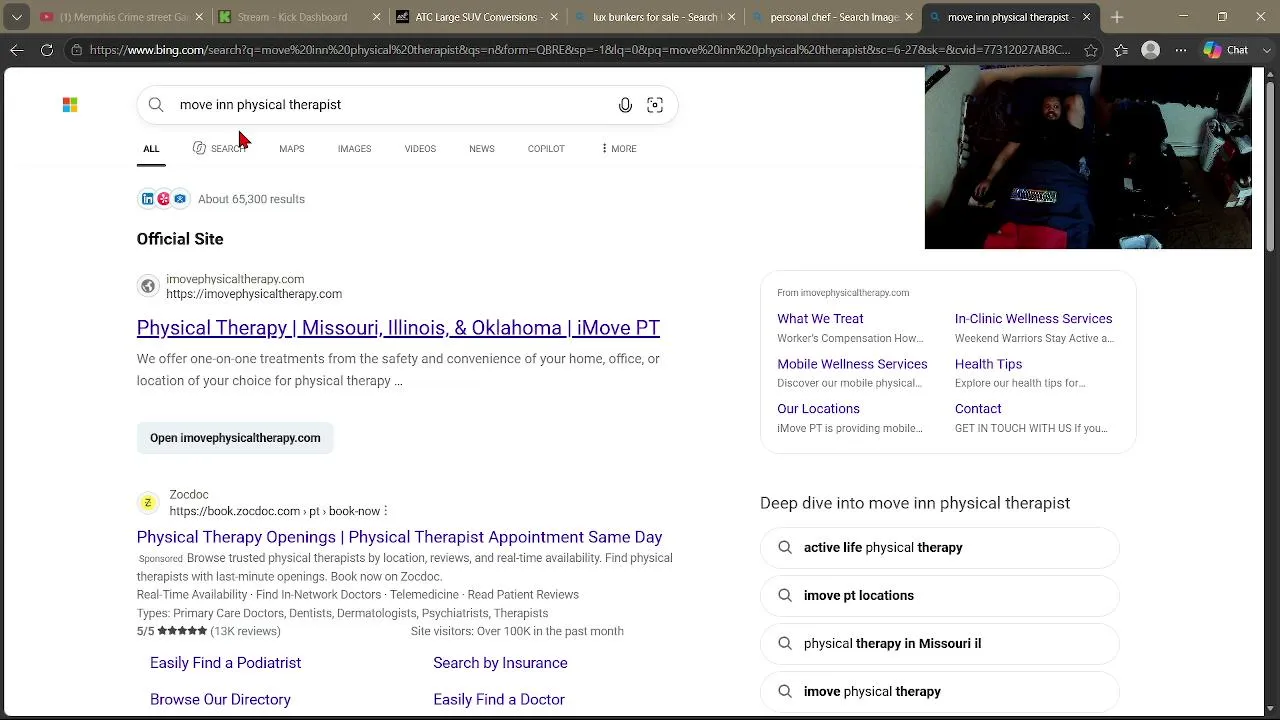Screen dimensions: 1280x720
Task: Click the browser back arrow
Action: [x=17, y=50]
